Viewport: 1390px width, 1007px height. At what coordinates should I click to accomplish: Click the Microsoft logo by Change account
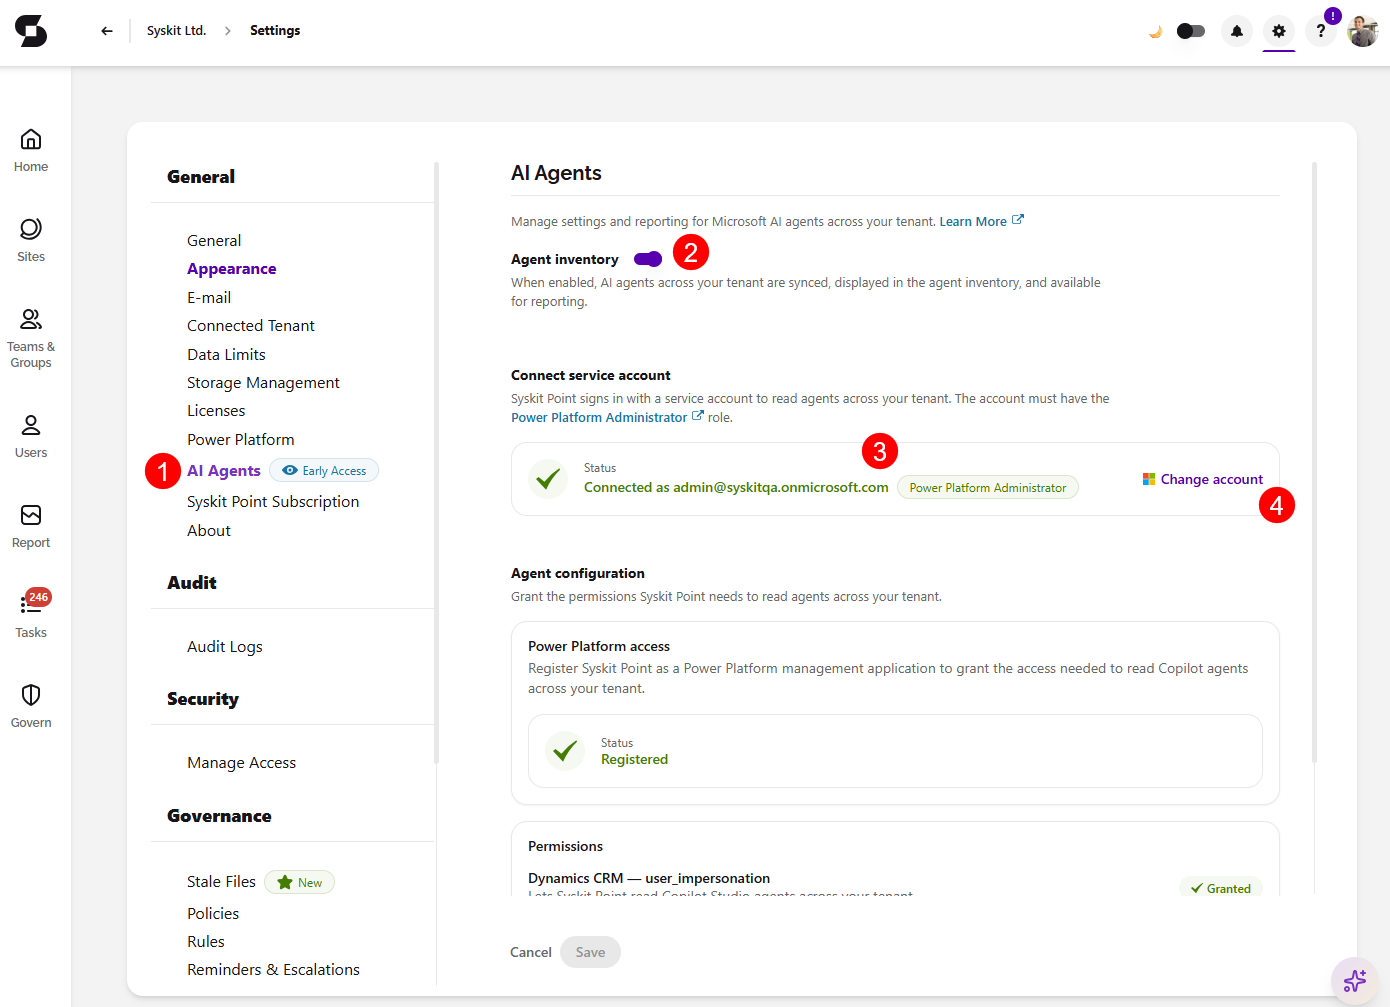pos(1149,479)
